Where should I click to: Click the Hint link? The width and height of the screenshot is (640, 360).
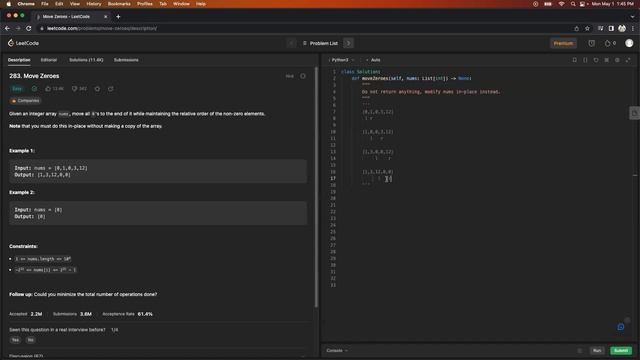[289, 76]
